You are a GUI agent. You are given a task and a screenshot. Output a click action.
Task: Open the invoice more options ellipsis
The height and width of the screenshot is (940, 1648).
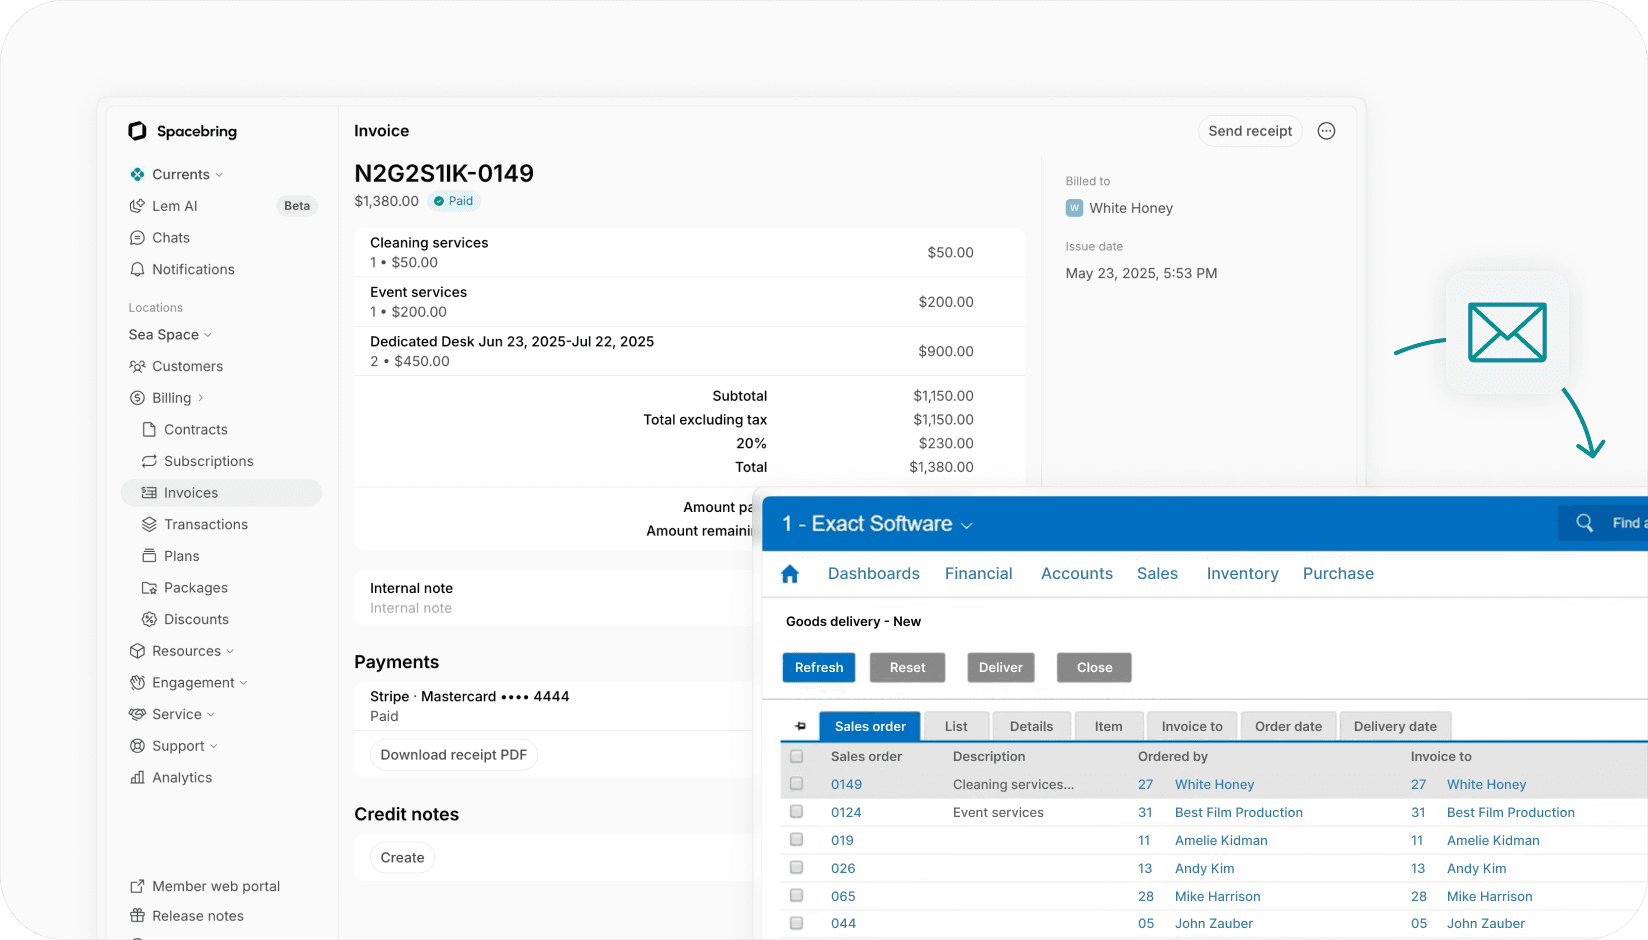pos(1326,131)
